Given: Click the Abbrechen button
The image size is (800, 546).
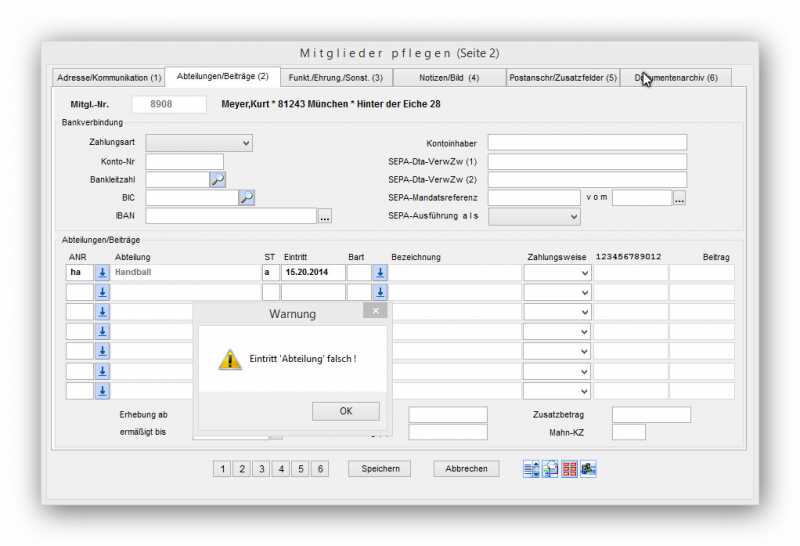Looking at the screenshot, I should pyautogui.click(x=466, y=469).
